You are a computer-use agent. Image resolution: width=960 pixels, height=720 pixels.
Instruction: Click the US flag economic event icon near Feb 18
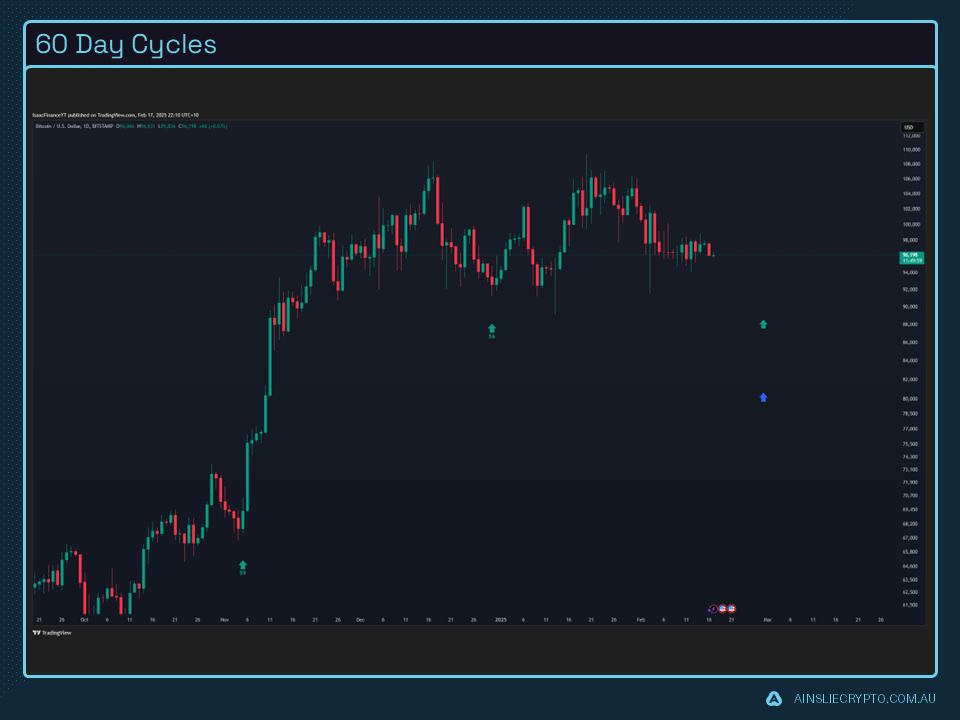722,608
